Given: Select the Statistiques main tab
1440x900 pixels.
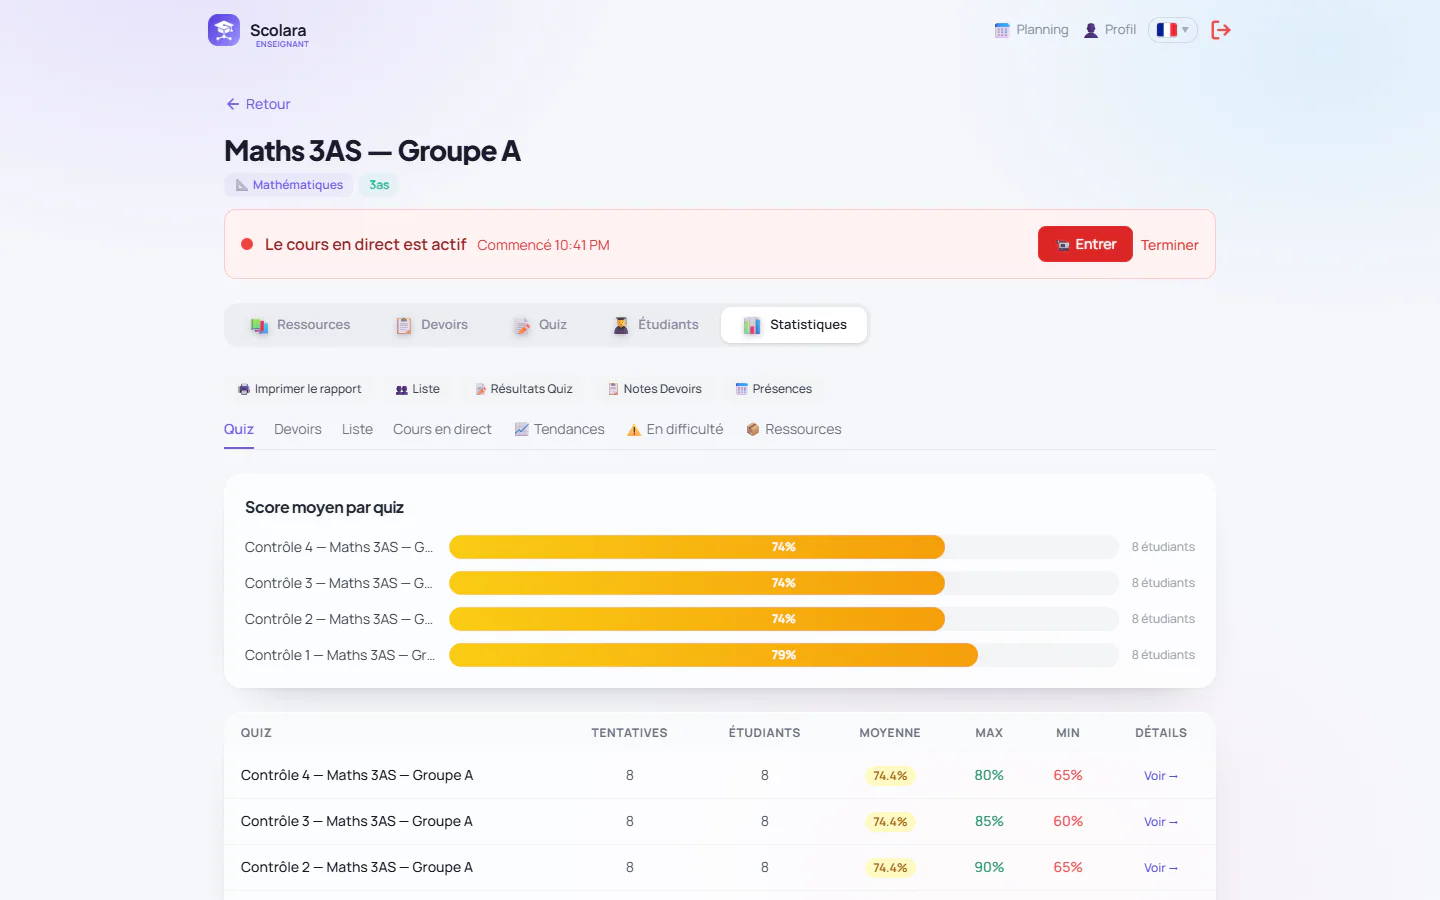Looking at the screenshot, I should (x=794, y=325).
